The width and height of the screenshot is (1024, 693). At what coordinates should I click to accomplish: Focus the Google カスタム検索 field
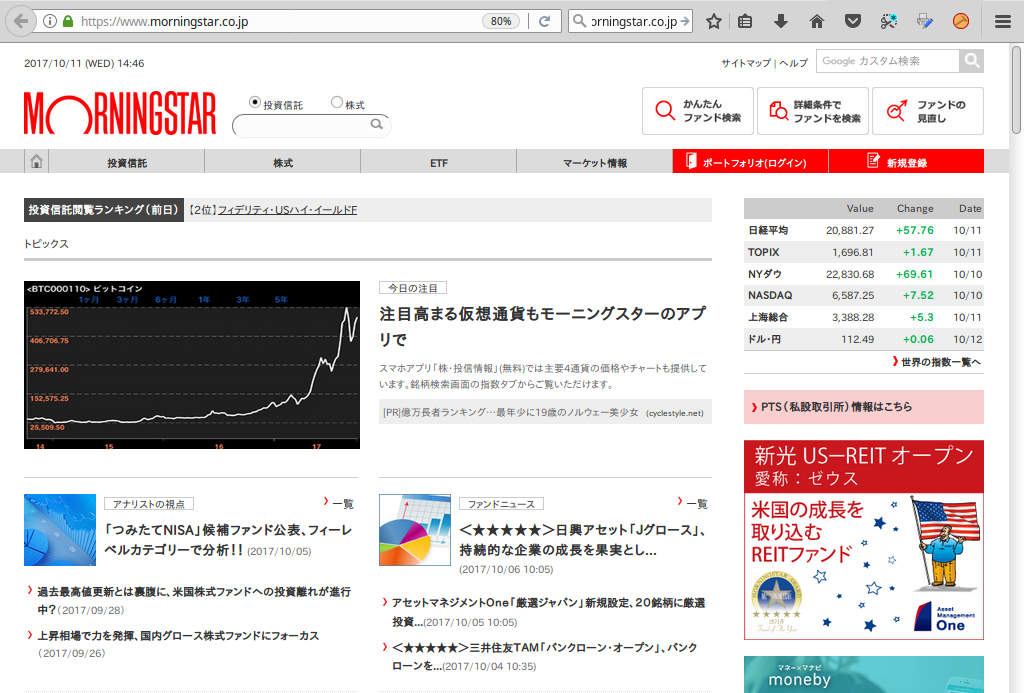tap(888, 61)
